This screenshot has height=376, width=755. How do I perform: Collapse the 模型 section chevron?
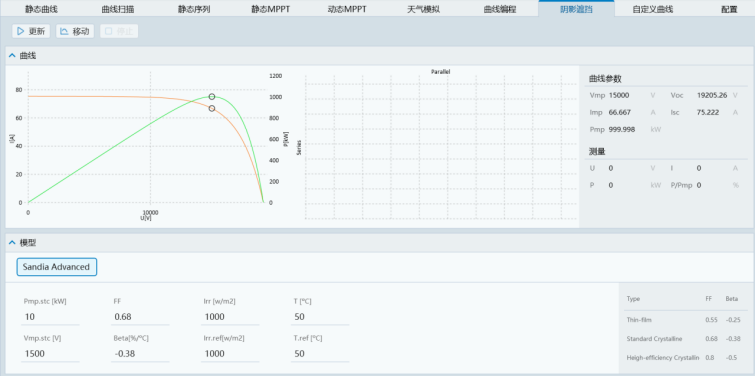12,243
